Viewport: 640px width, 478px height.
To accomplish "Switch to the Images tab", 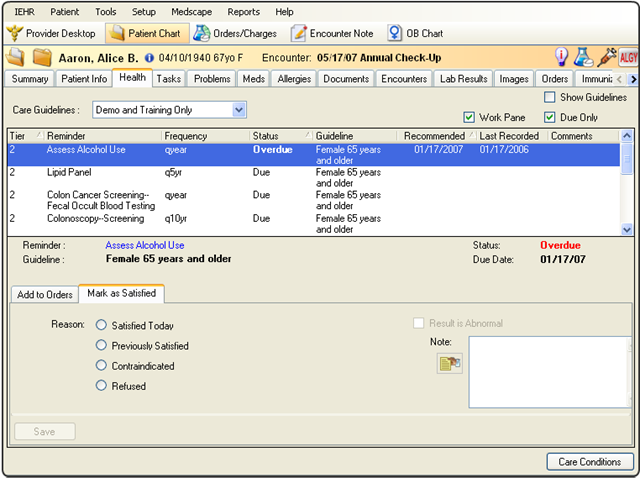I will pyautogui.click(x=514, y=79).
